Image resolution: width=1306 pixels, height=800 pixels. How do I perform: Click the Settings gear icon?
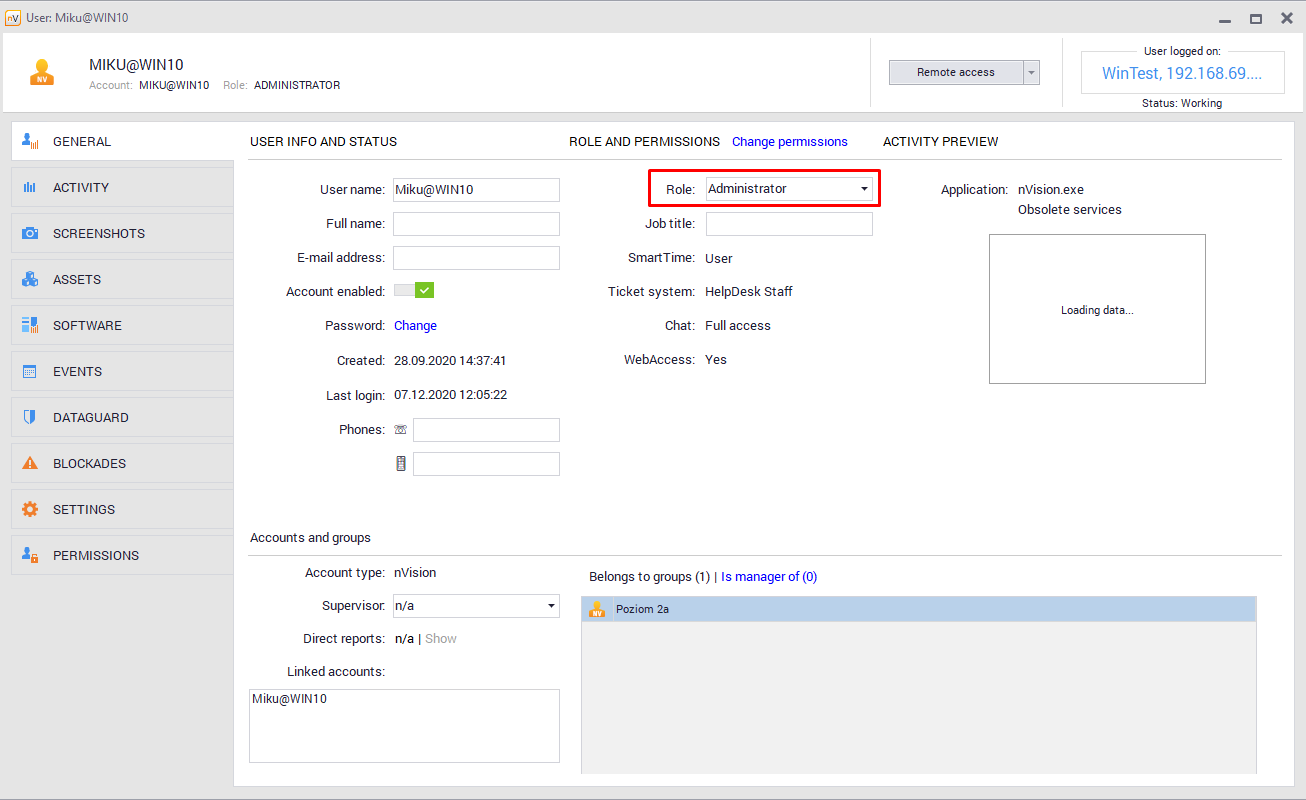[x=30, y=510]
